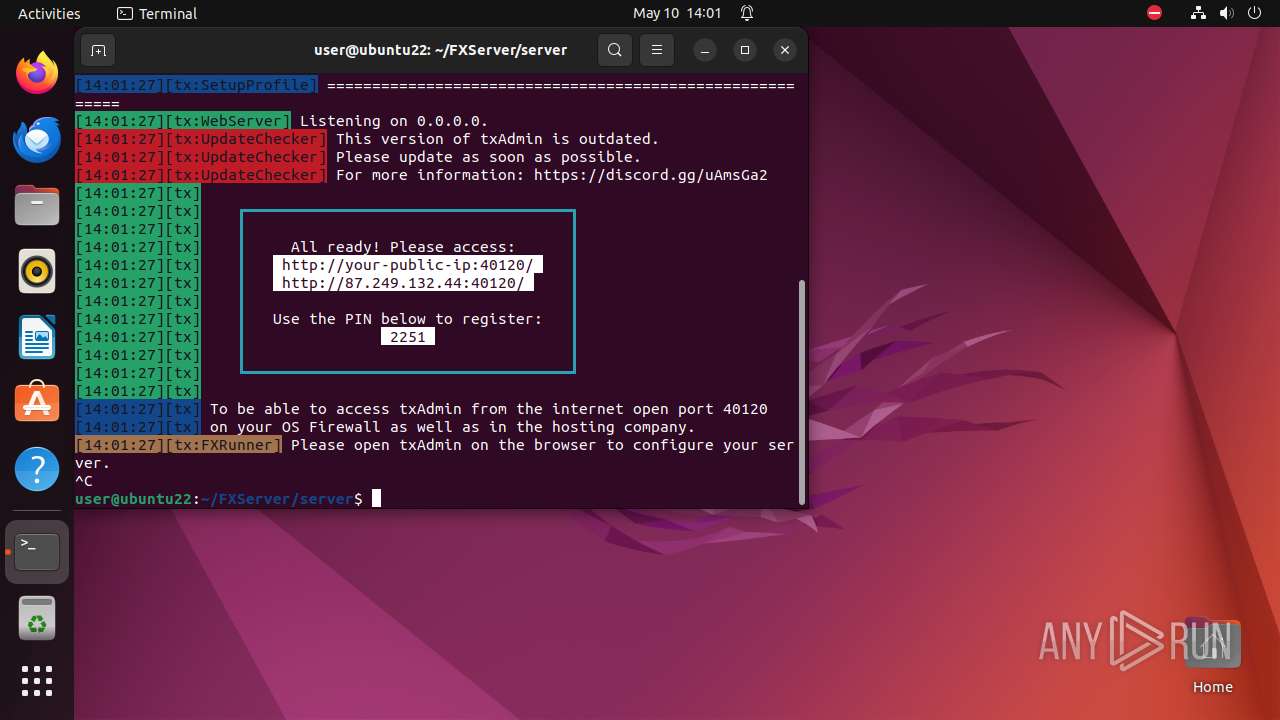
Task: Click 'All ready! Please access:' text
Action: tap(403, 247)
